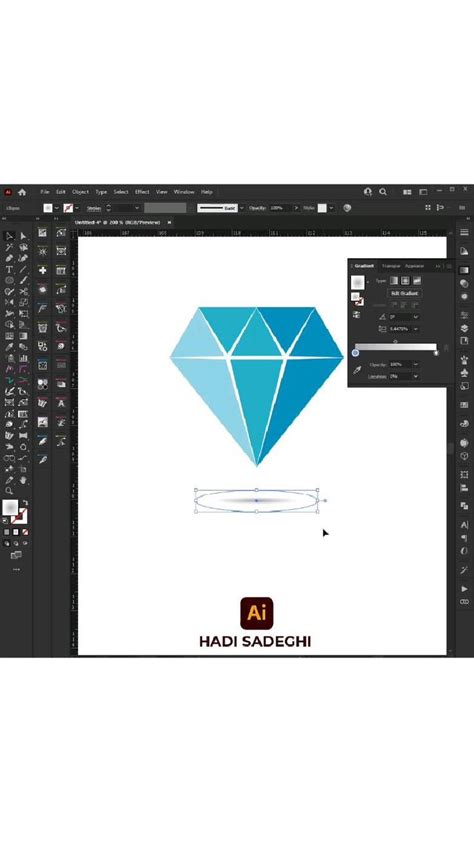
Task: Click the letter A plugin icon
Action: coord(61,403)
